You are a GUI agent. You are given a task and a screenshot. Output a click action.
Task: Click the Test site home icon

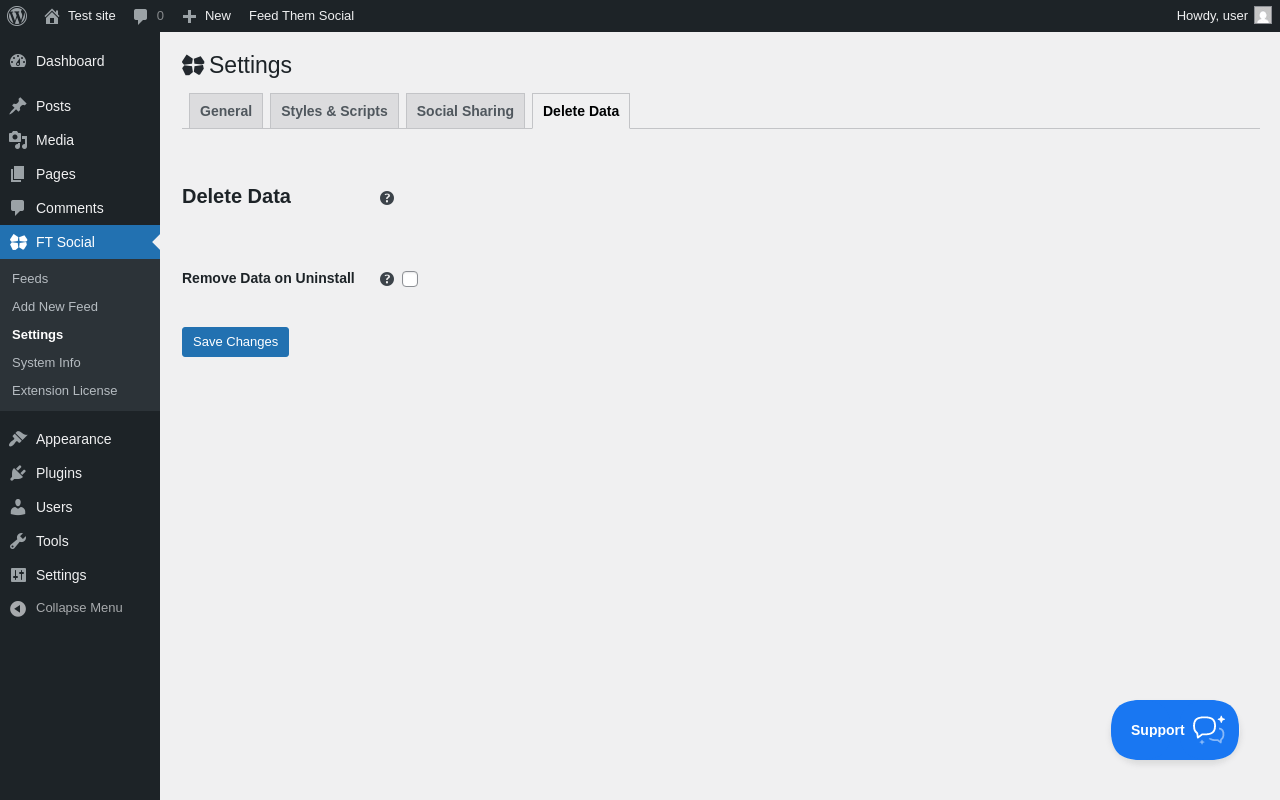[52, 16]
